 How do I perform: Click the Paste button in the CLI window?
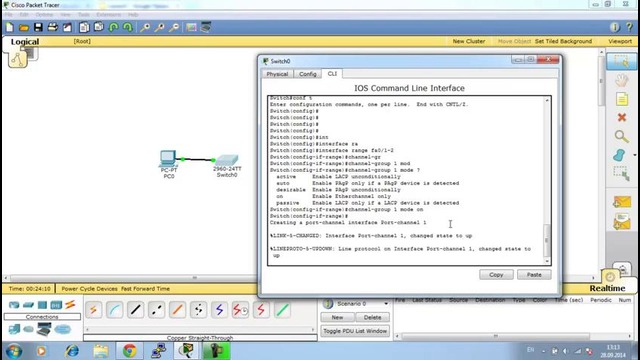(534, 275)
